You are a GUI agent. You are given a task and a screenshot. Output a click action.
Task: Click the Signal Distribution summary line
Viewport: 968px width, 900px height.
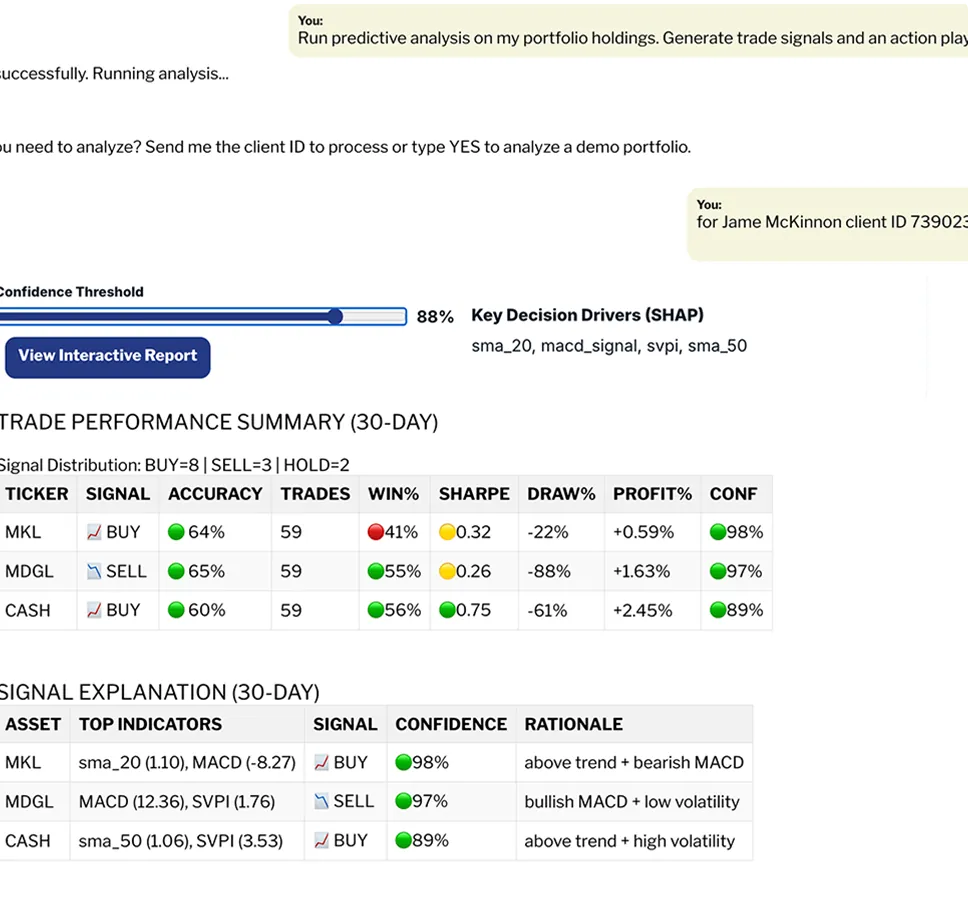coord(174,465)
